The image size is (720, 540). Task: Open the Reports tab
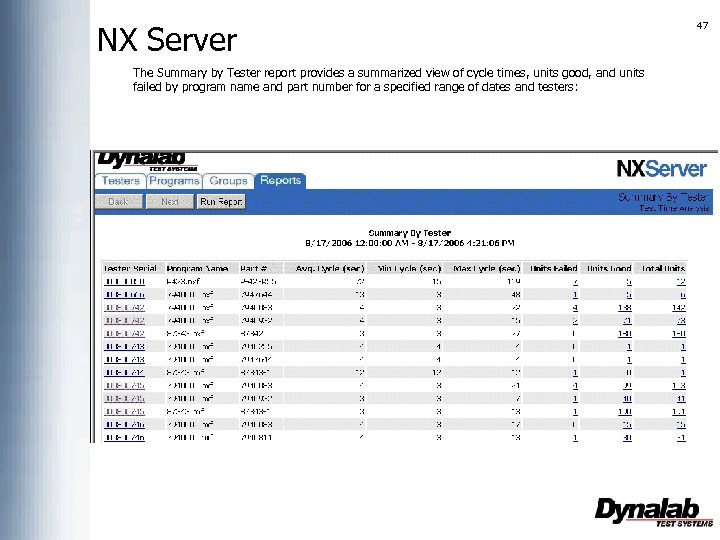[280, 180]
